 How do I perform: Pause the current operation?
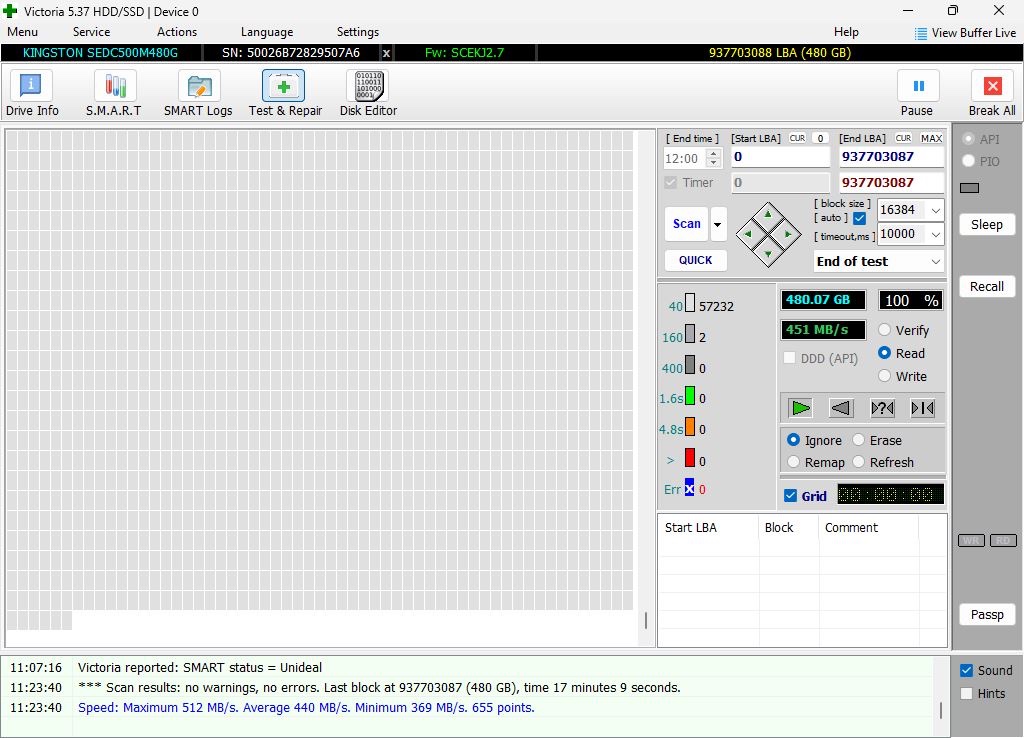click(x=917, y=91)
